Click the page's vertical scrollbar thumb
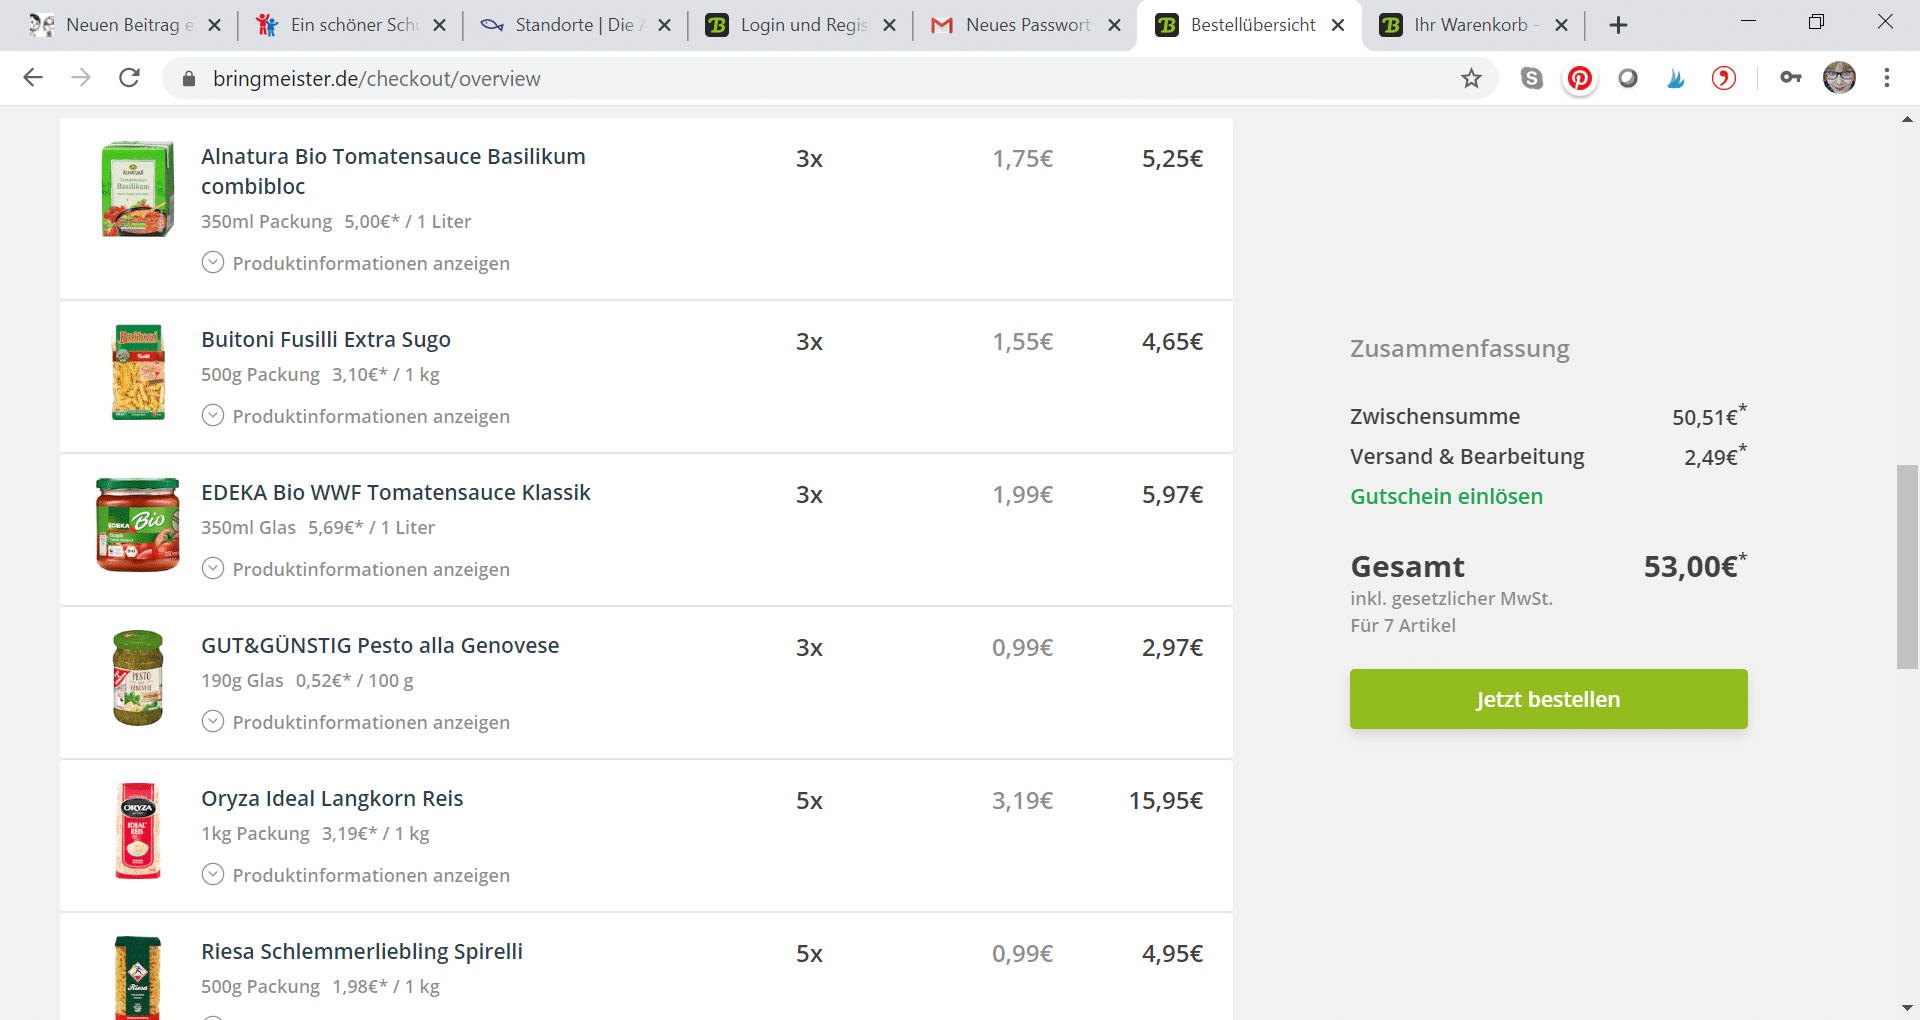1920x1020 pixels. pos(1907,566)
